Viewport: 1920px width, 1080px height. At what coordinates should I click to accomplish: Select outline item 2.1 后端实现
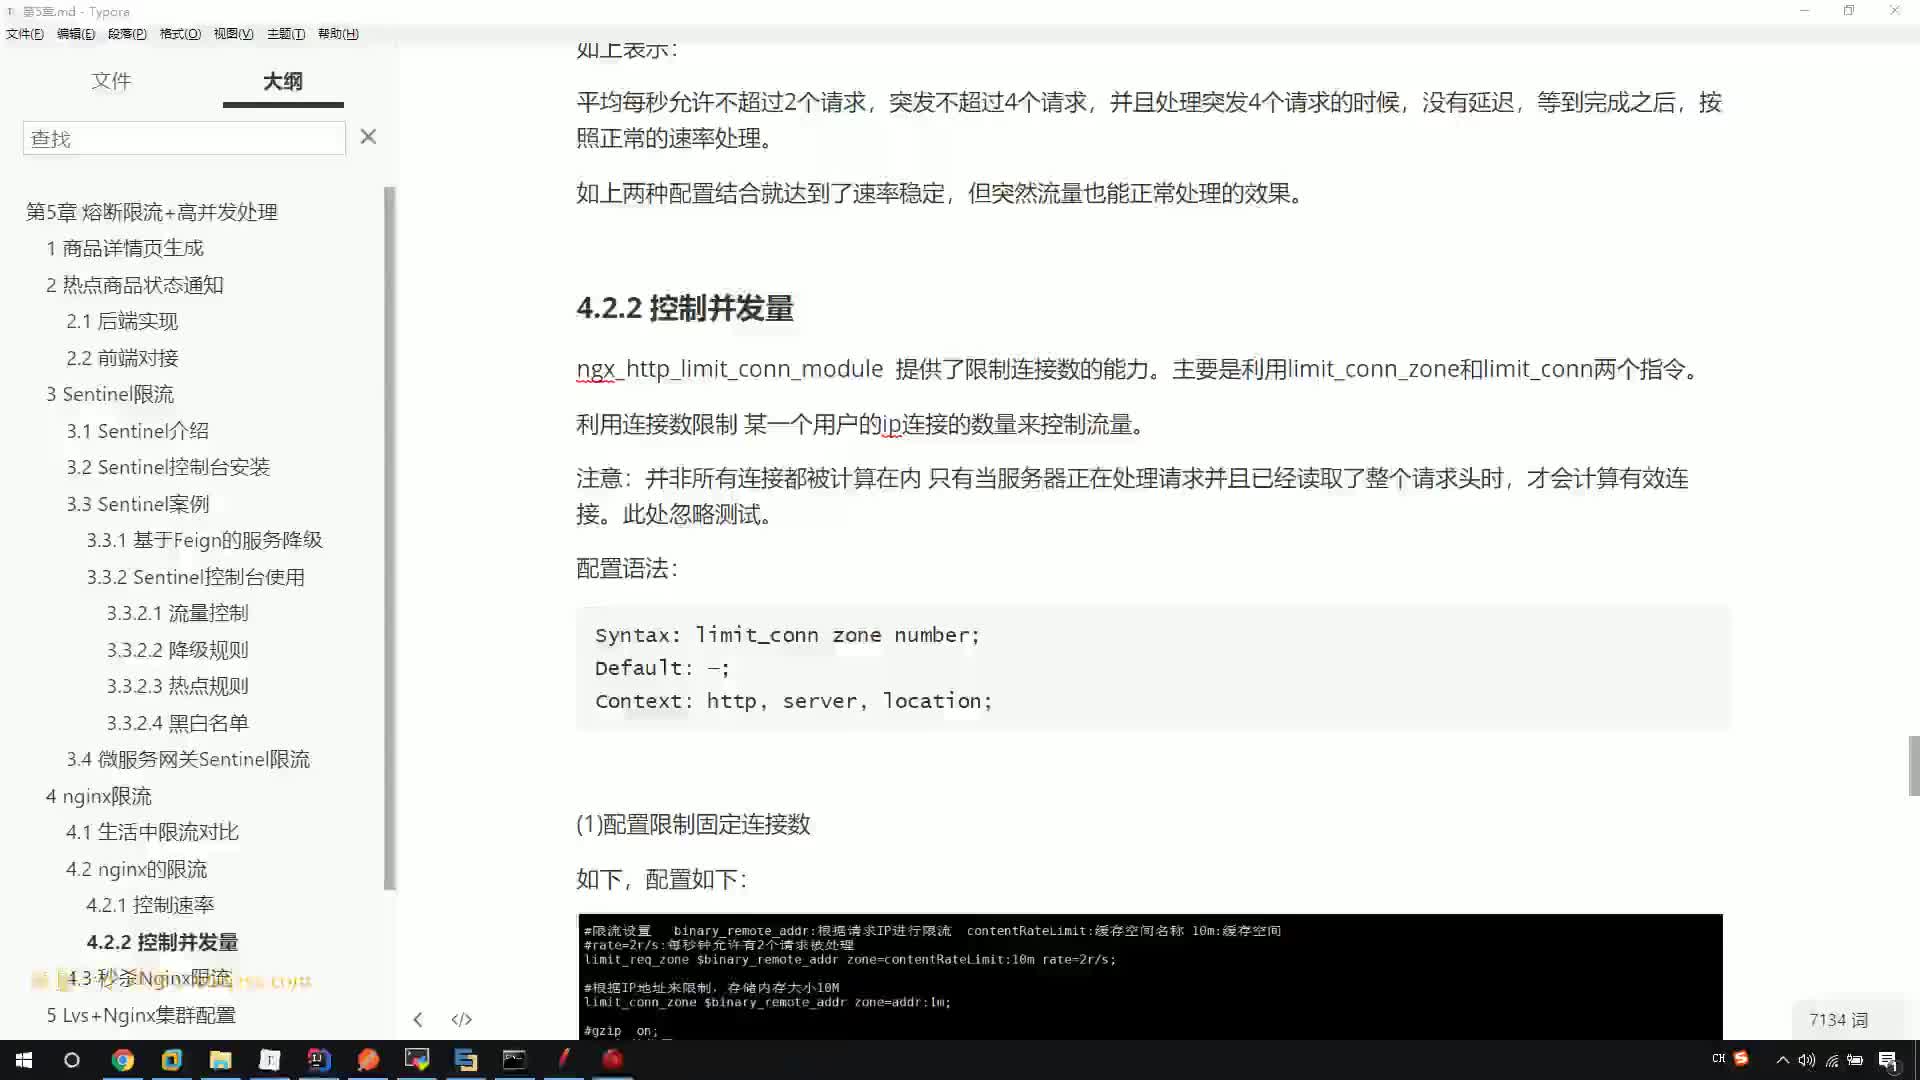tap(122, 321)
